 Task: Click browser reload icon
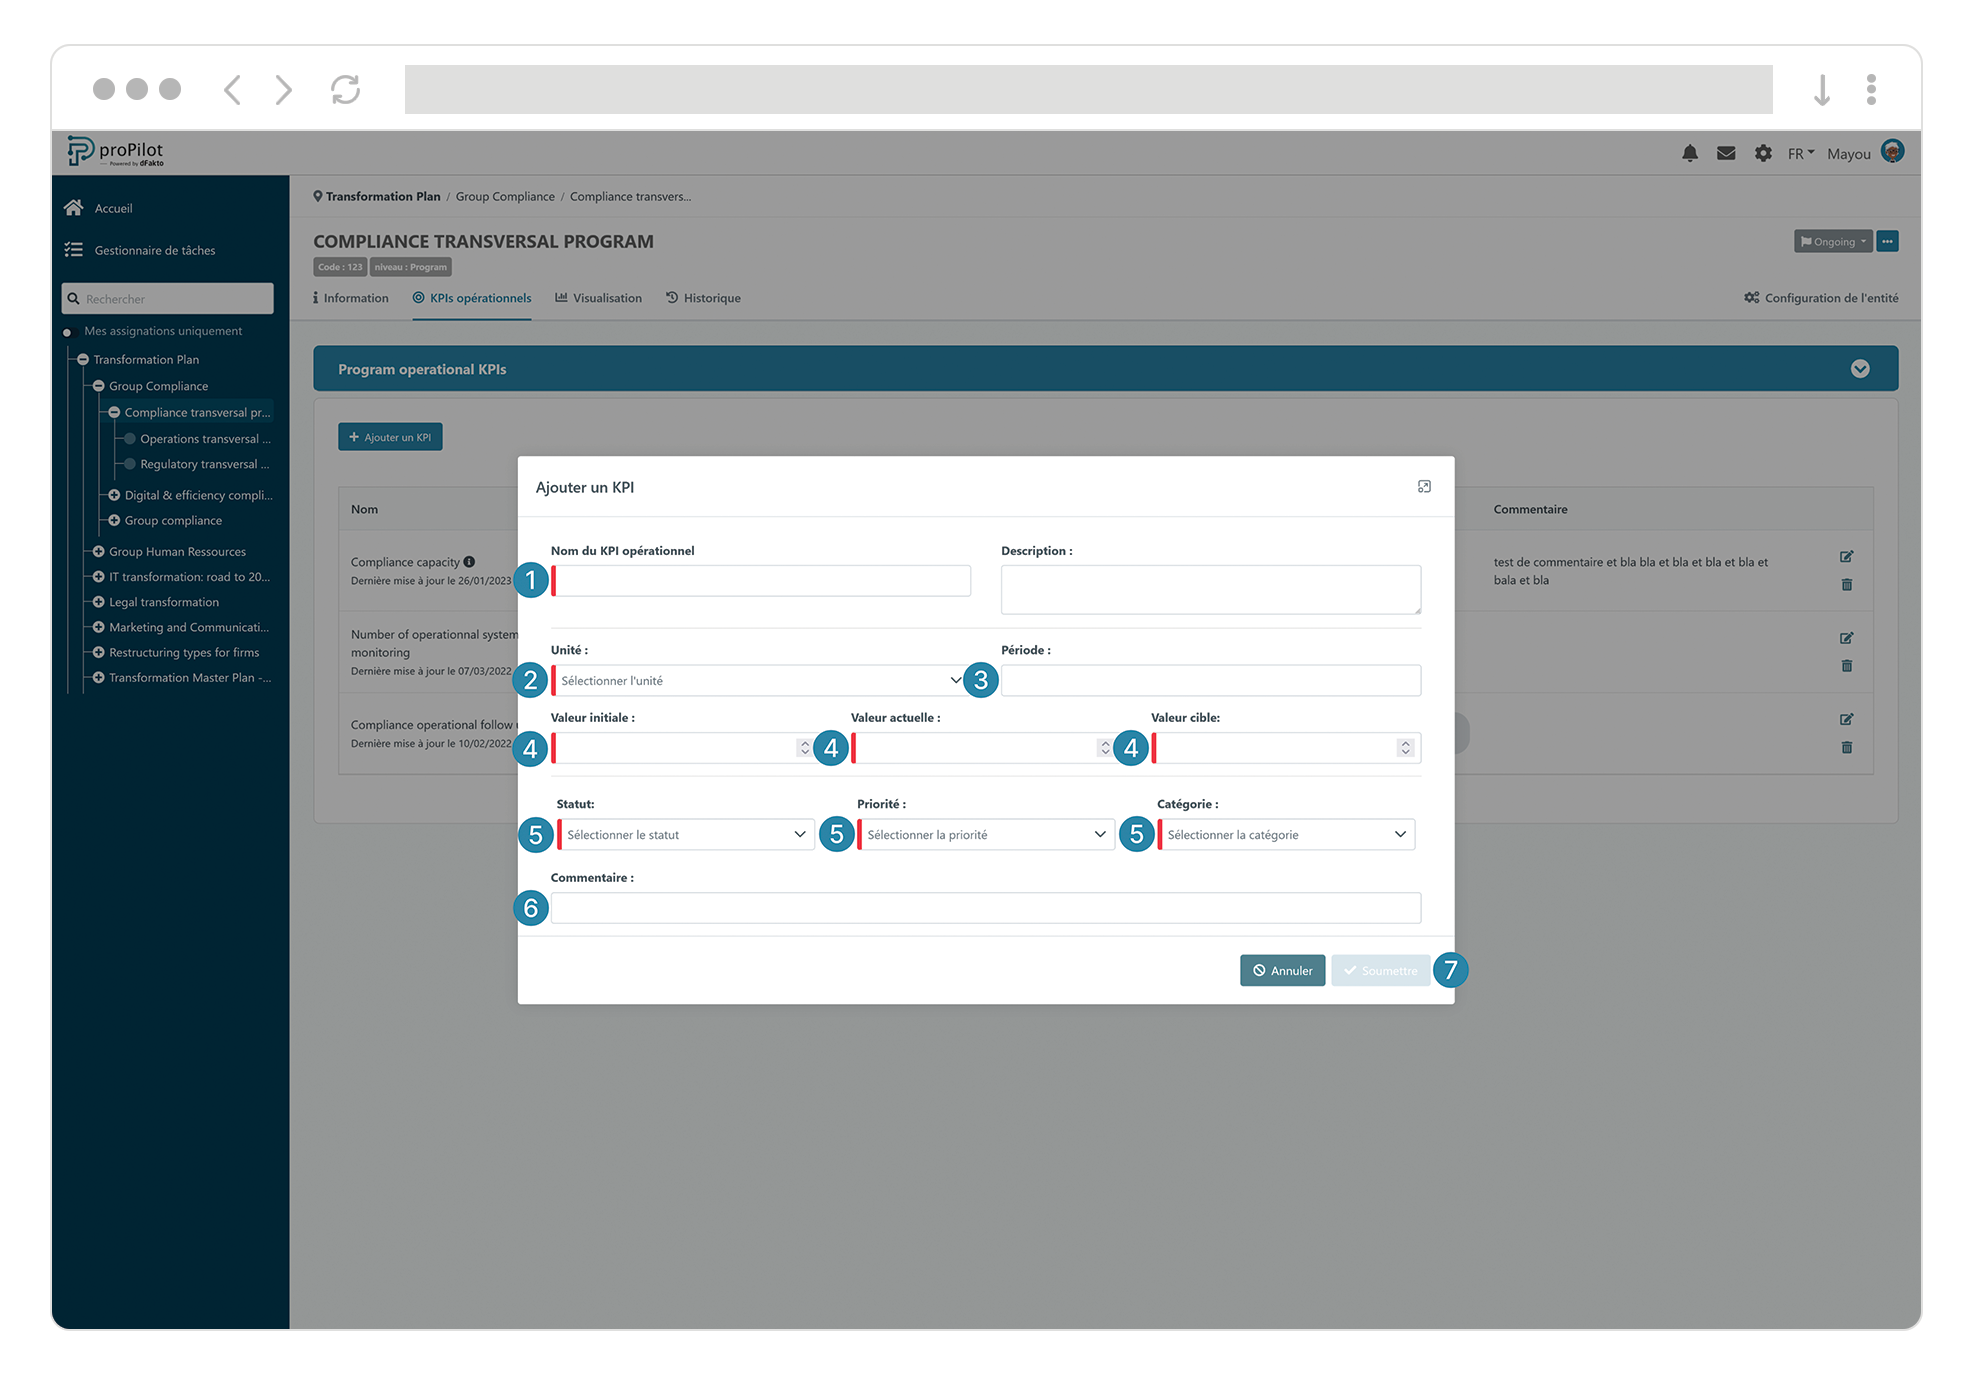pyautogui.click(x=345, y=90)
